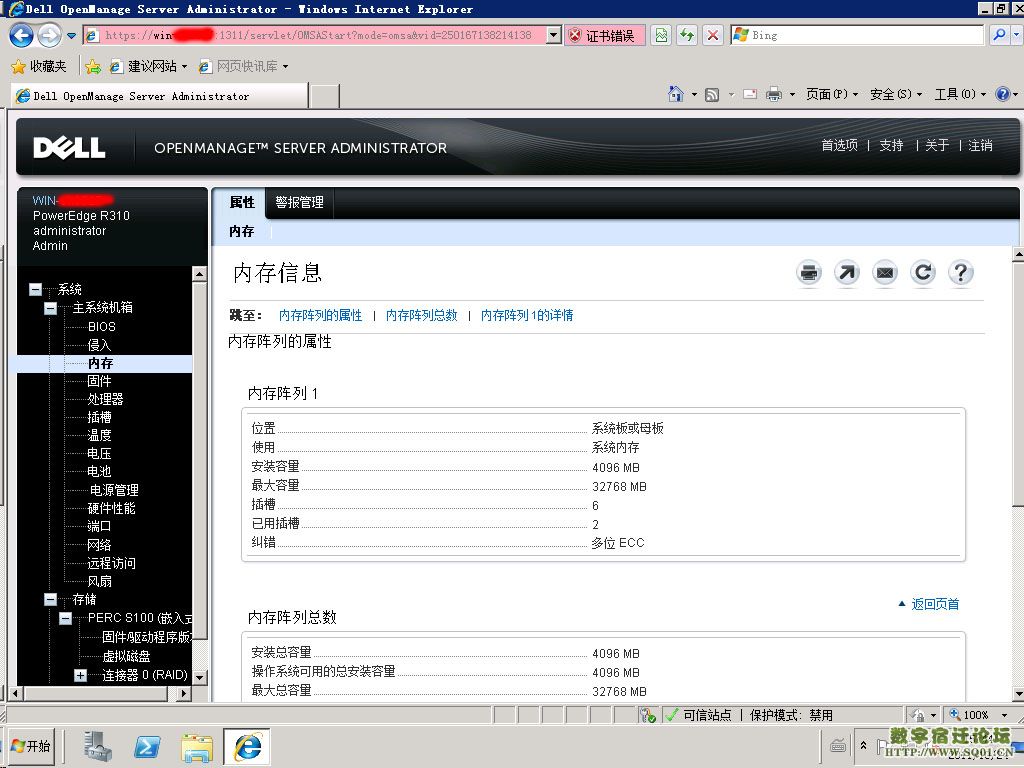Click the Print icon in Memory Information header
This screenshot has width=1024, height=768.
tap(809, 272)
